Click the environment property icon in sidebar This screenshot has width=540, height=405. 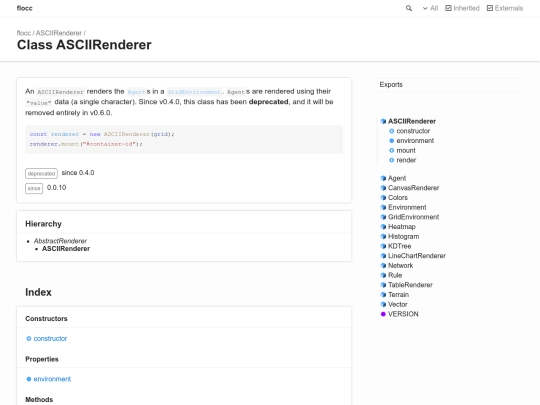pos(392,141)
